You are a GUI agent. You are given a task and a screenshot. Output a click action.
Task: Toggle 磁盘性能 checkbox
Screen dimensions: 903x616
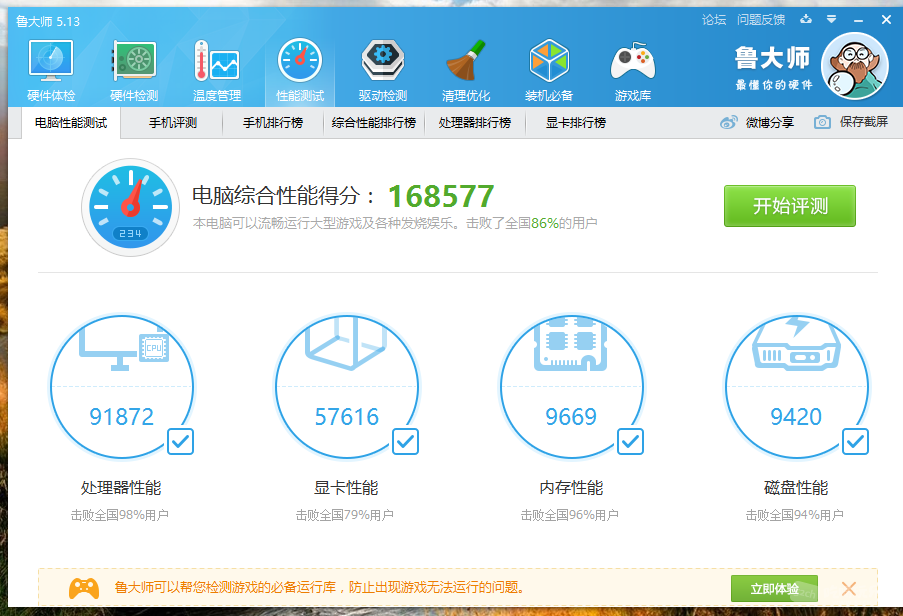coord(855,442)
